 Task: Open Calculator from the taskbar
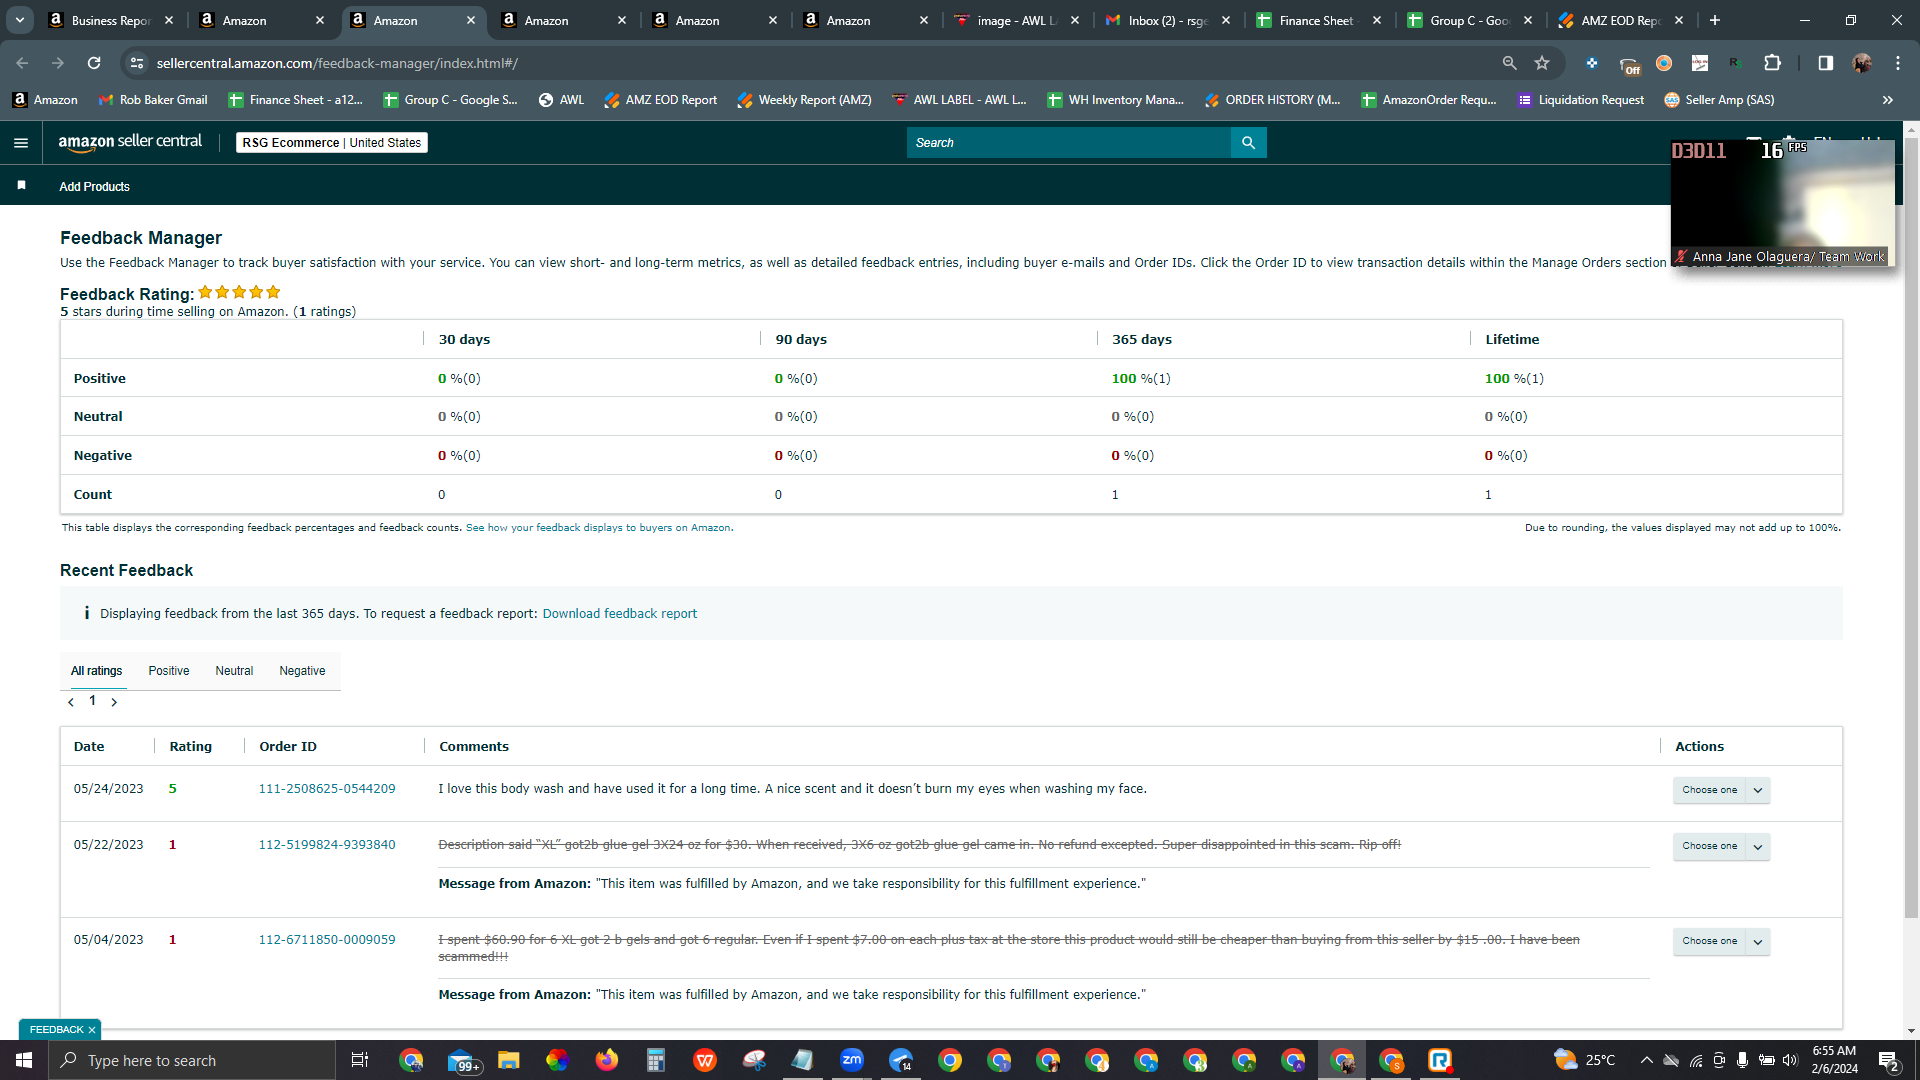point(655,1060)
